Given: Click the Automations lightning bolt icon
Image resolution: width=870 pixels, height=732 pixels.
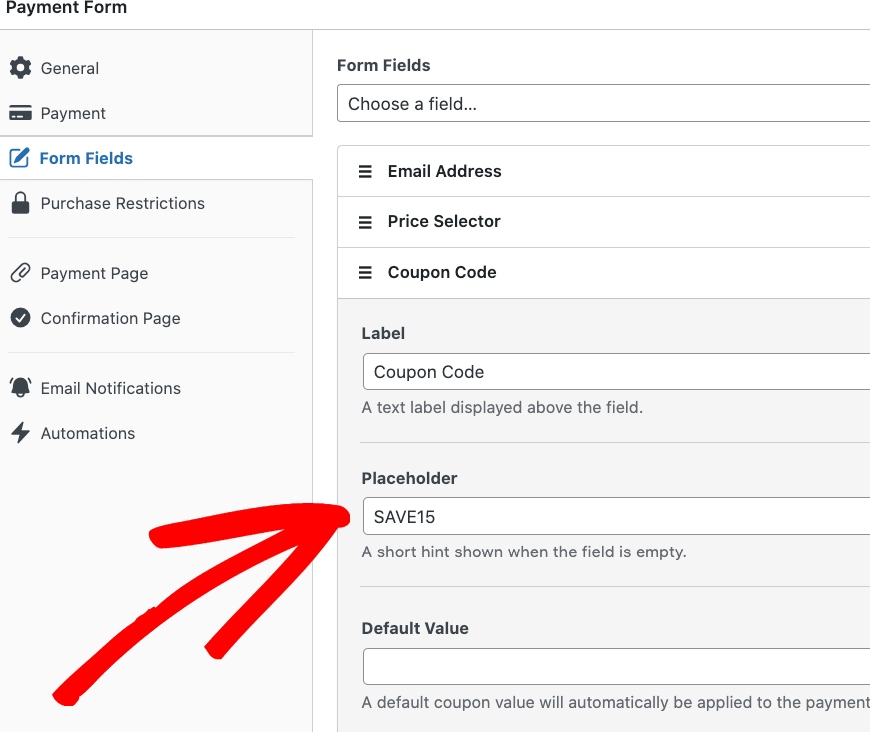Looking at the screenshot, I should [x=20, y=433].
